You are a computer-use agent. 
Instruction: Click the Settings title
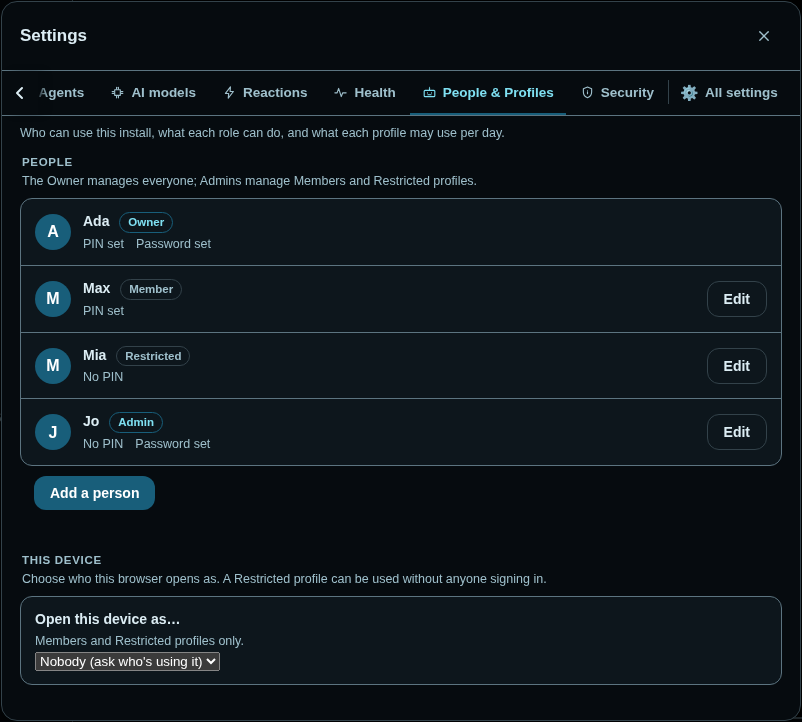(53, 36)
